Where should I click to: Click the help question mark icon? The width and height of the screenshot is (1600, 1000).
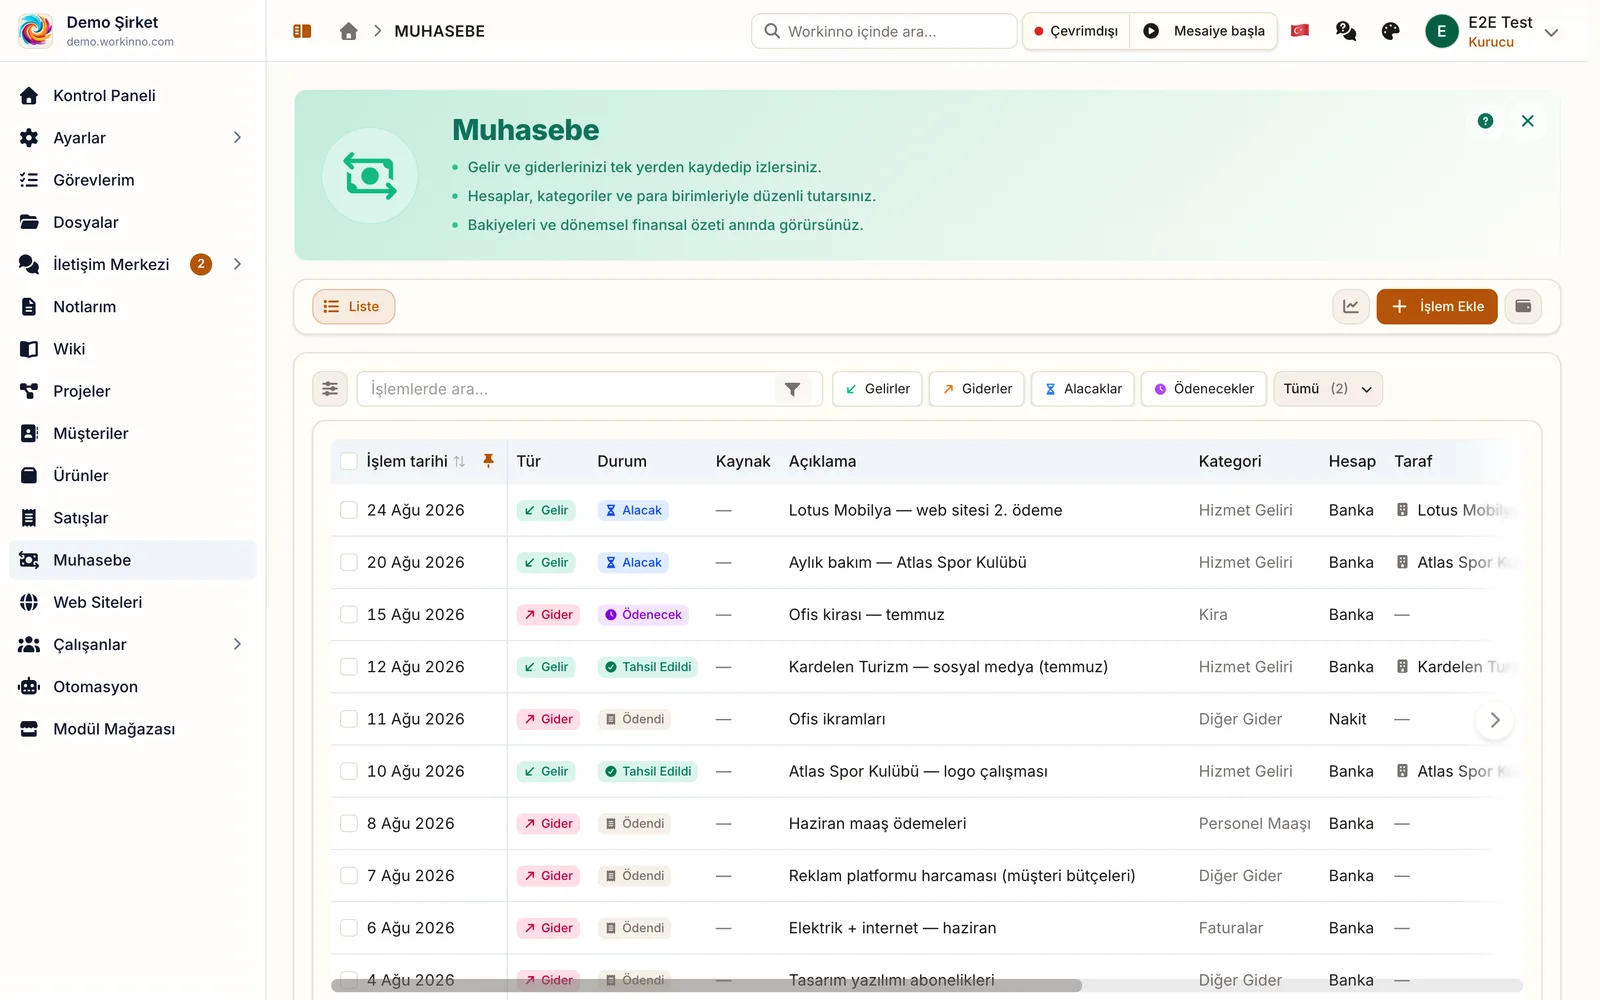coord(1486,121)
